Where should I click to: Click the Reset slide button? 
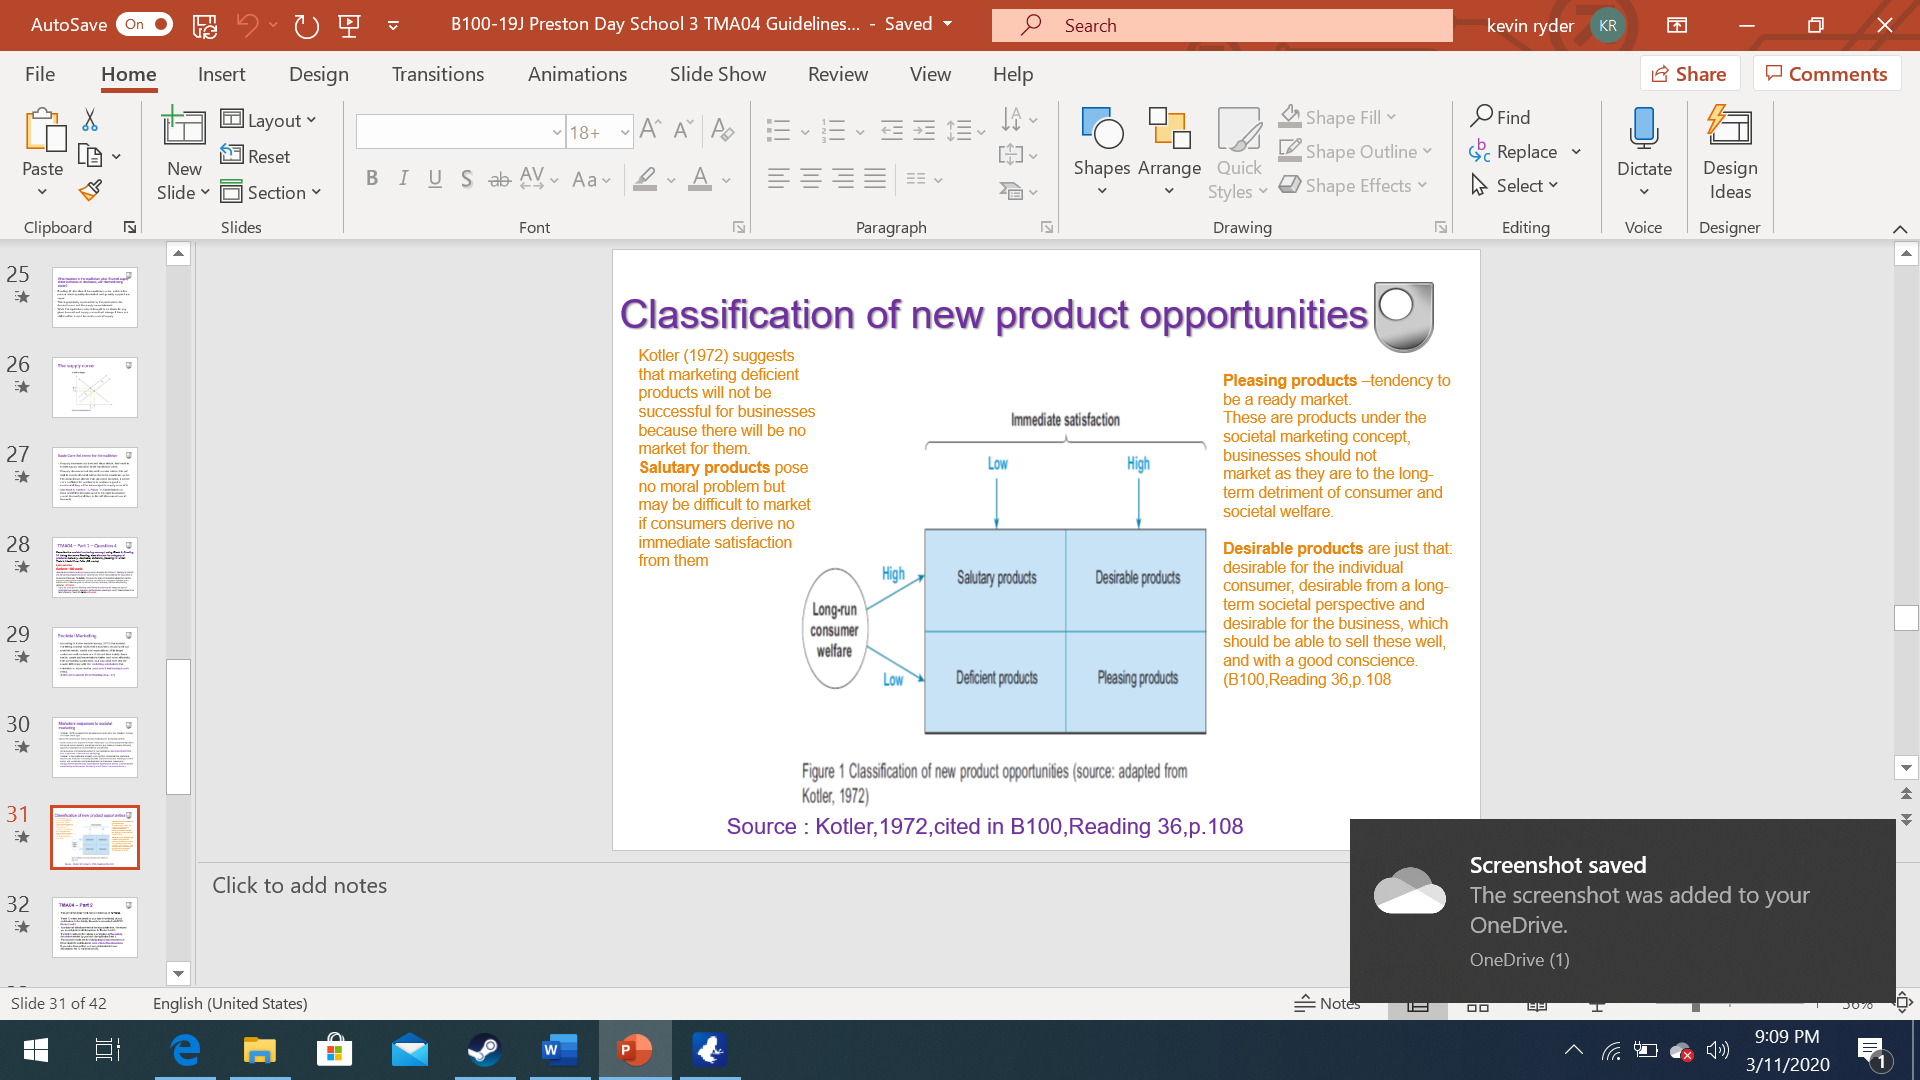(x=256, y=156)
